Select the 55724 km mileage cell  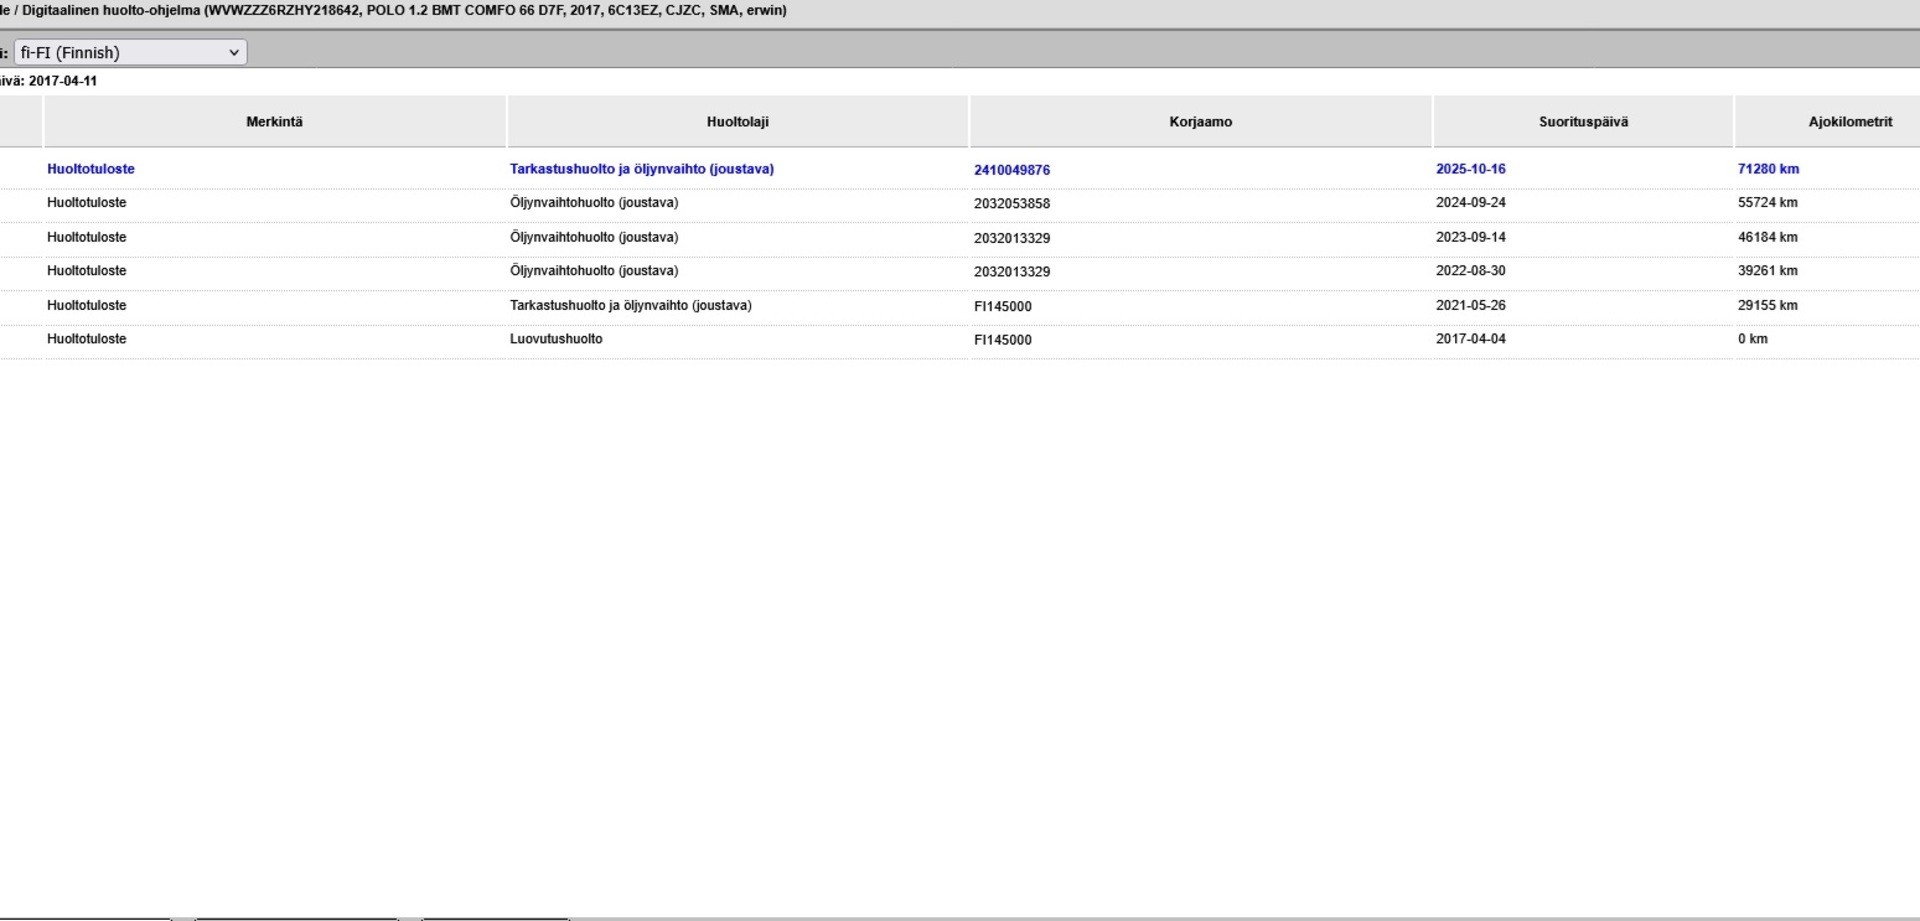pyautogui.click(x=1767, y=203)
